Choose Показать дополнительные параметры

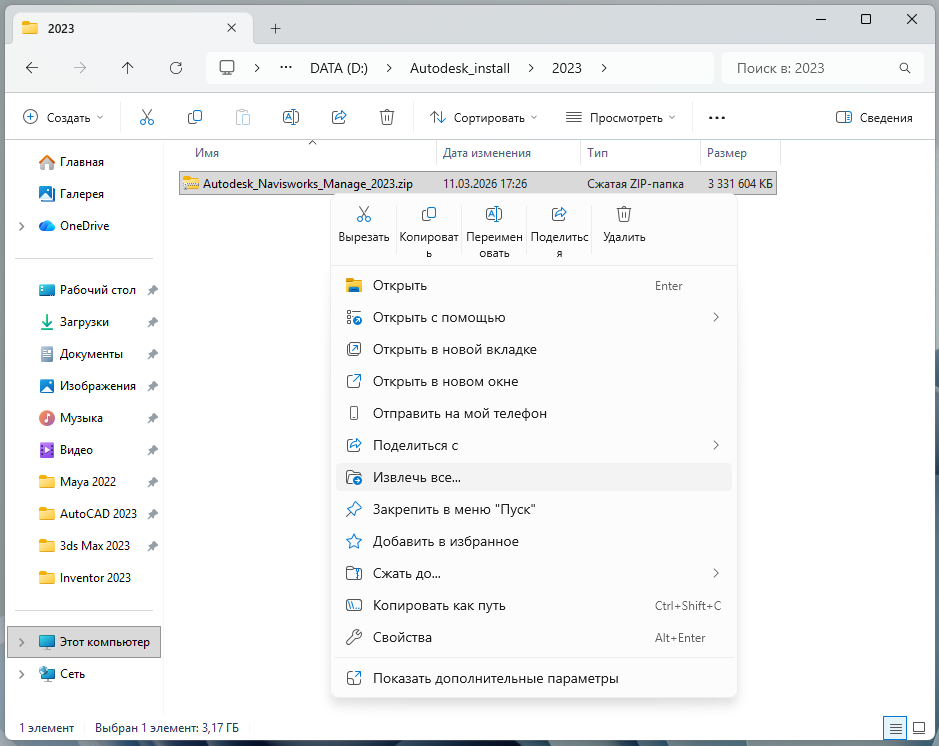click(534, 678)
